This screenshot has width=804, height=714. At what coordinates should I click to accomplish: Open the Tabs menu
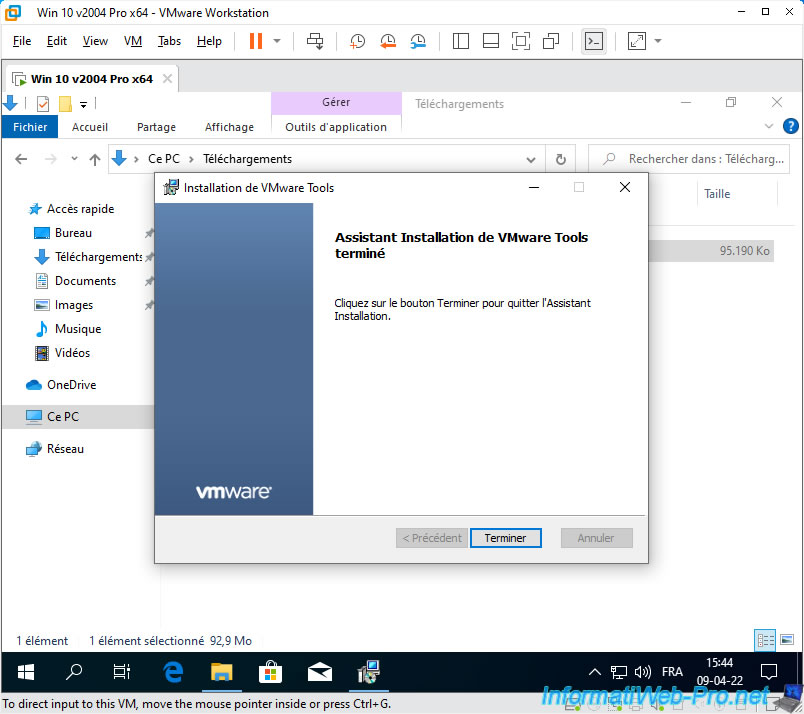169,41
